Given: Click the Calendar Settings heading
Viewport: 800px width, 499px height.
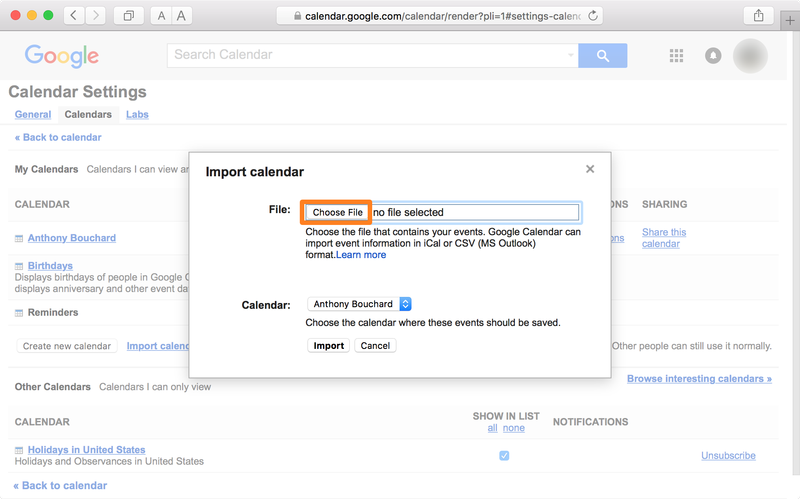Looking at the screenshot, I should coord(78,92).
